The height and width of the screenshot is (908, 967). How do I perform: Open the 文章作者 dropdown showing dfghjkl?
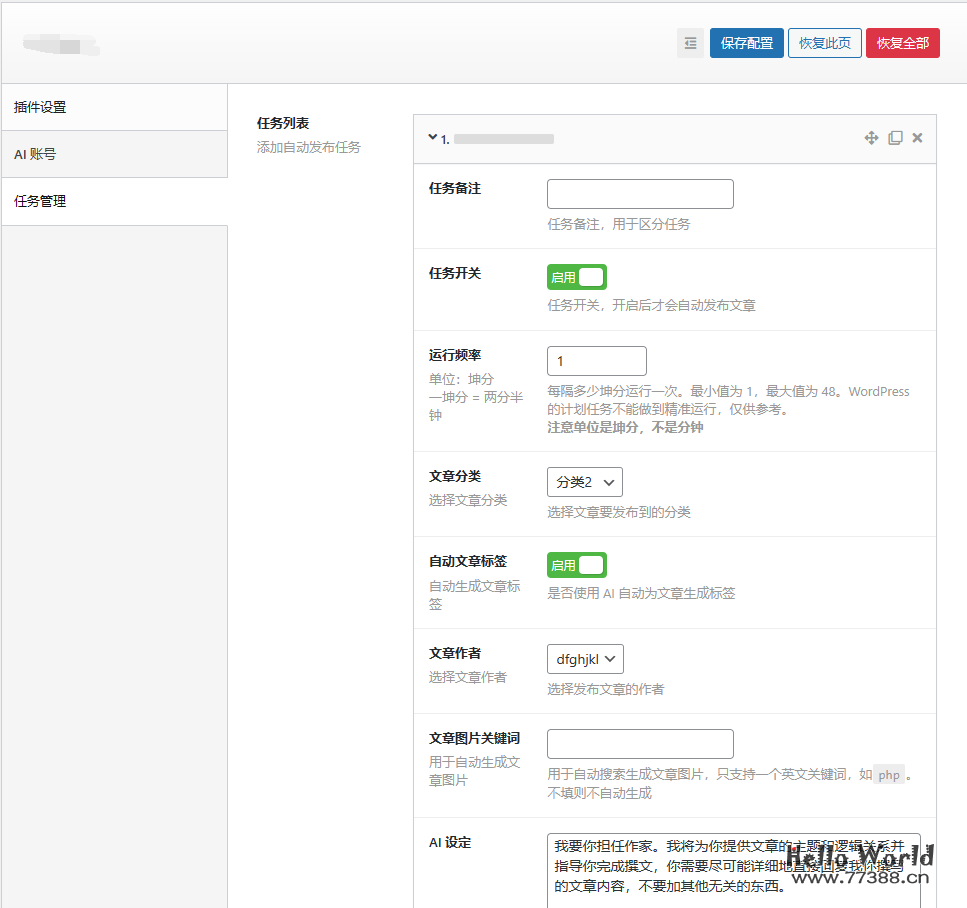click(584, 658)
